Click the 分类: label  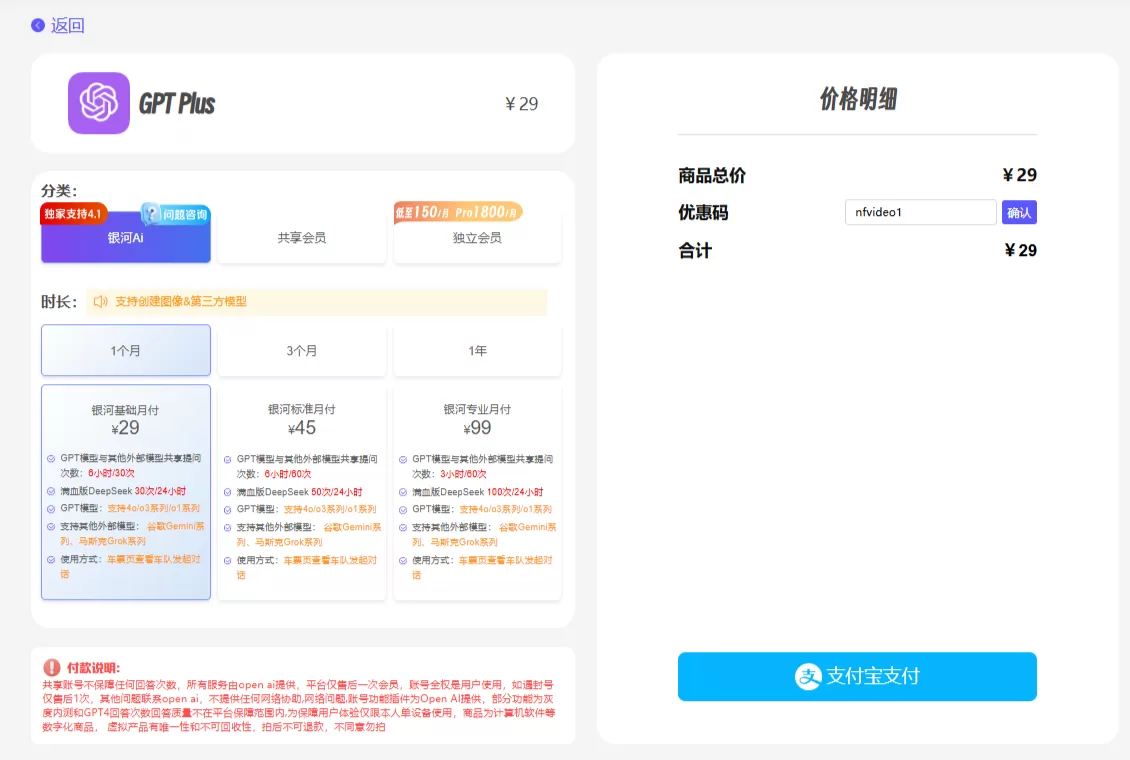(x=59, y=191)
